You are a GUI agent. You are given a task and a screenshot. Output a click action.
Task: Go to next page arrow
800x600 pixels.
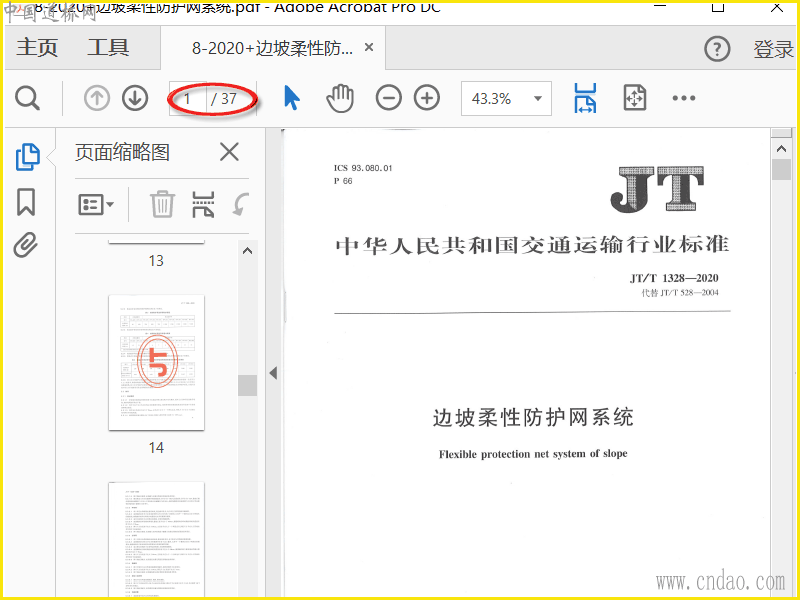pos(135,98)
